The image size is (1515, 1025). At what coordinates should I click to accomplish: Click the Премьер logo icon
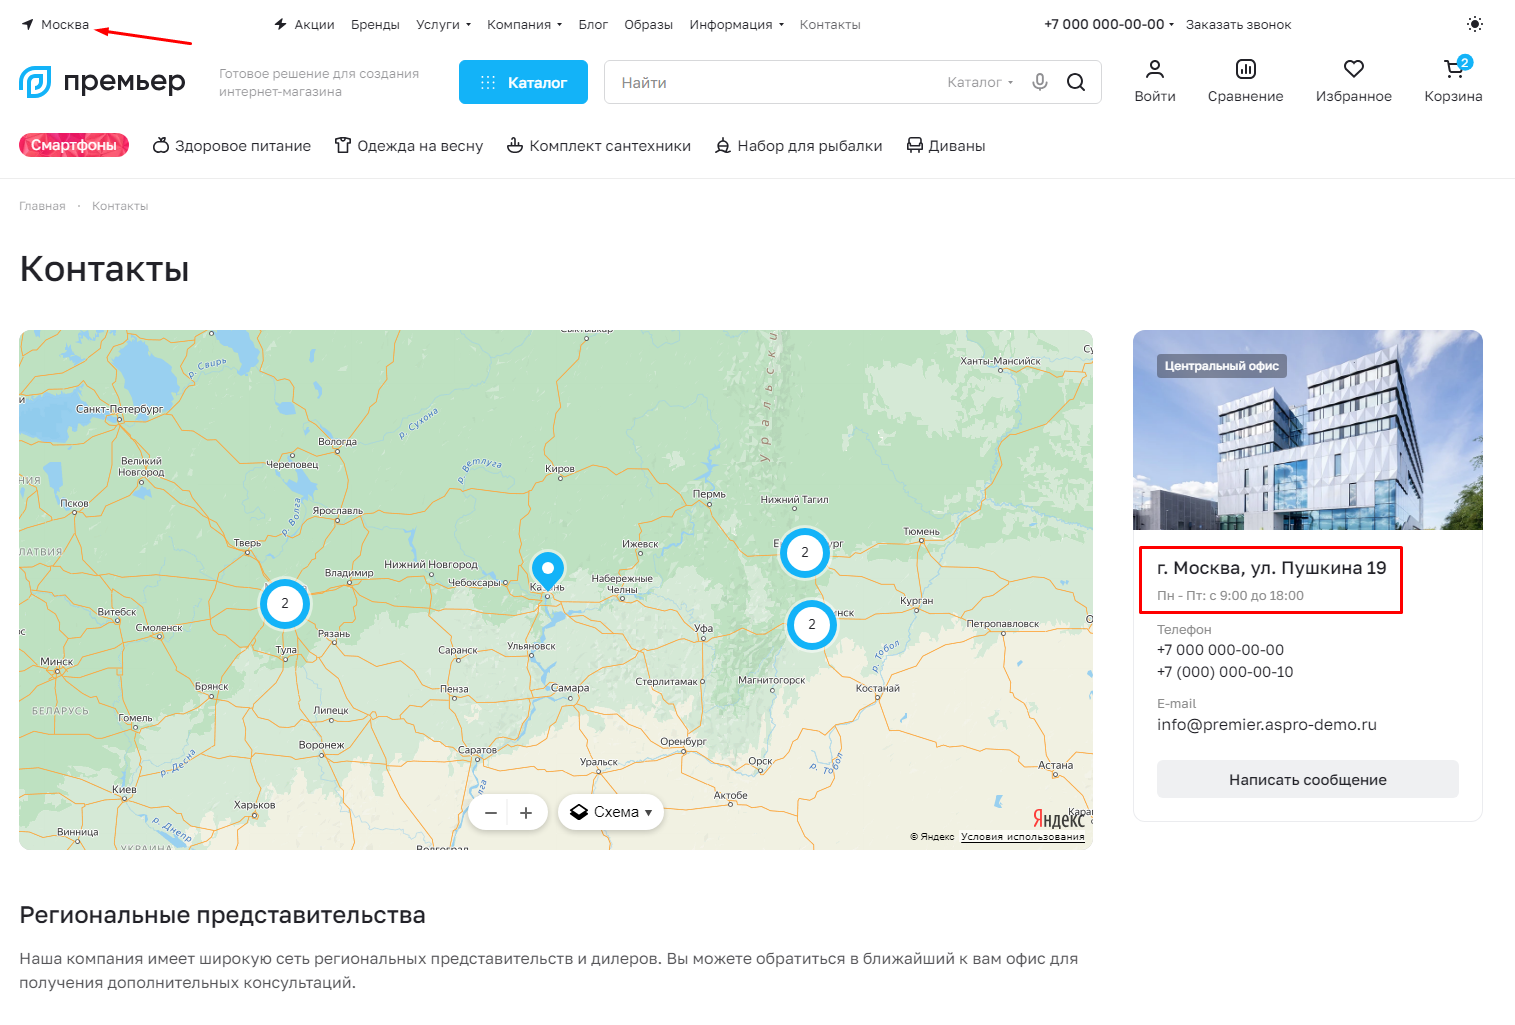point(35,81)
